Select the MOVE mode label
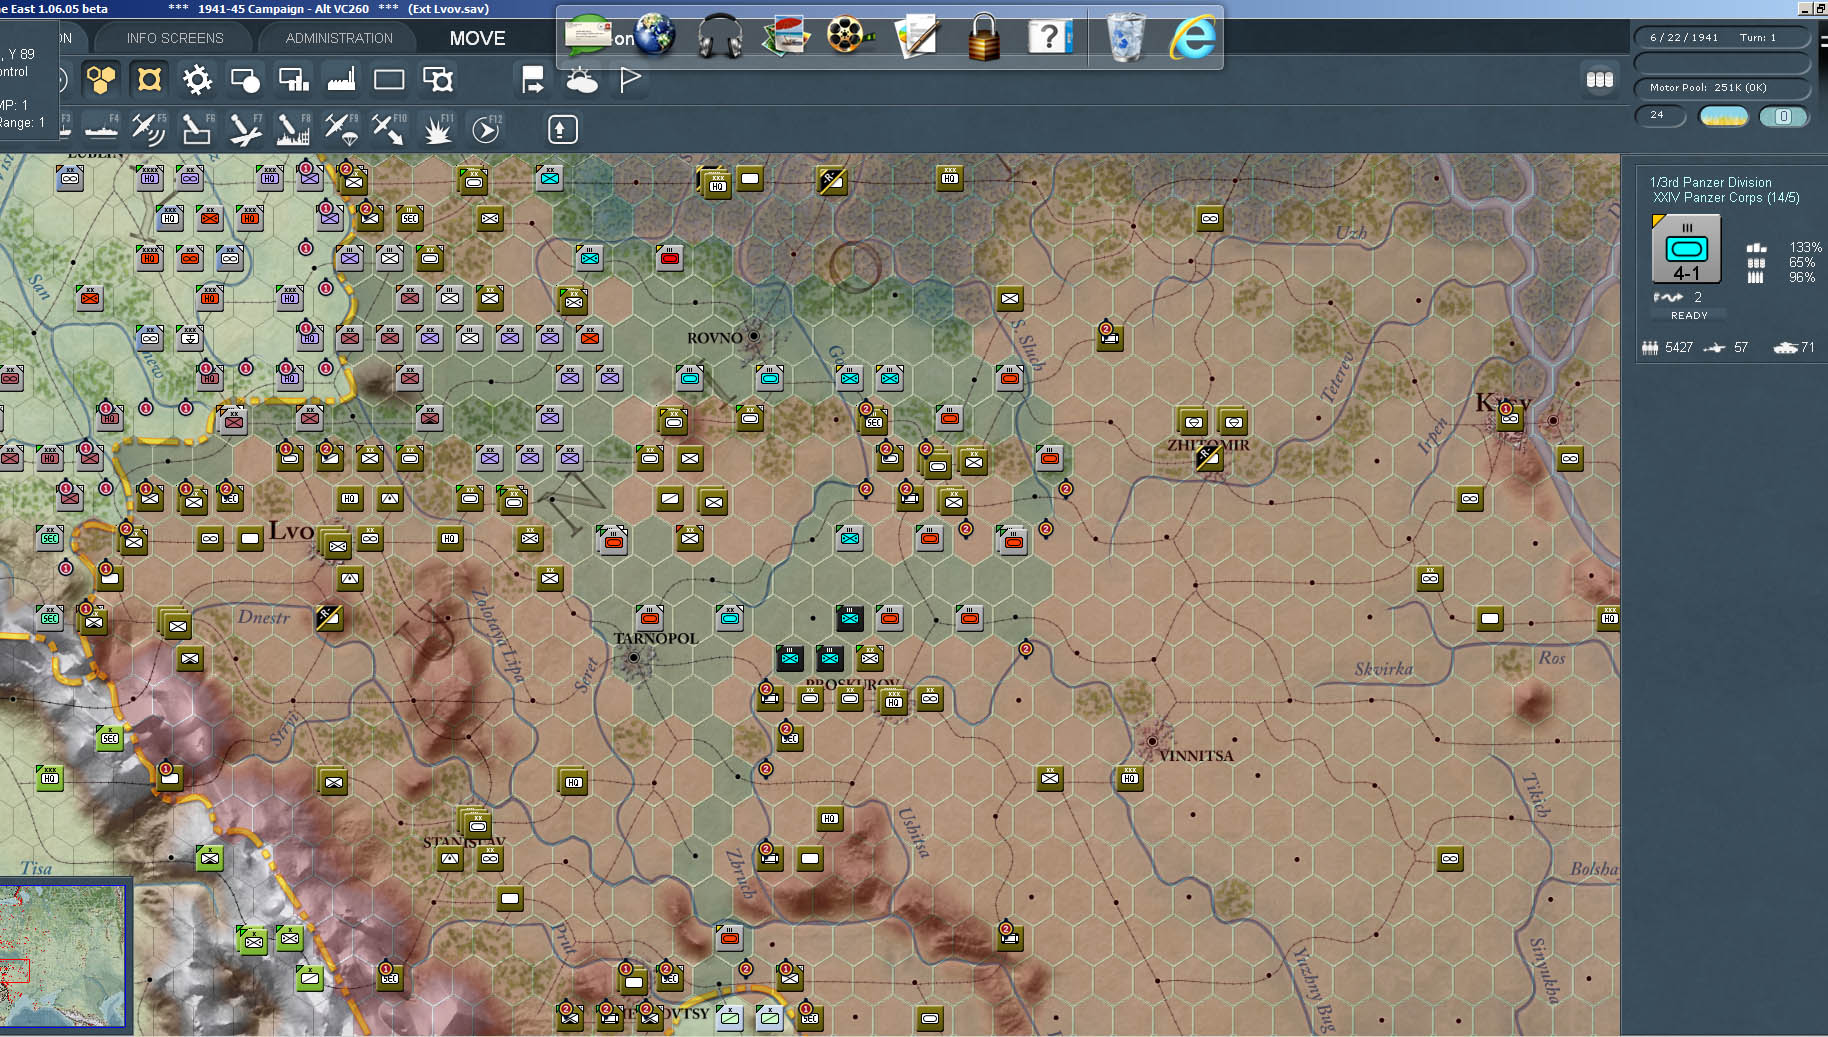The image size is (1828, 1037). 477,38
